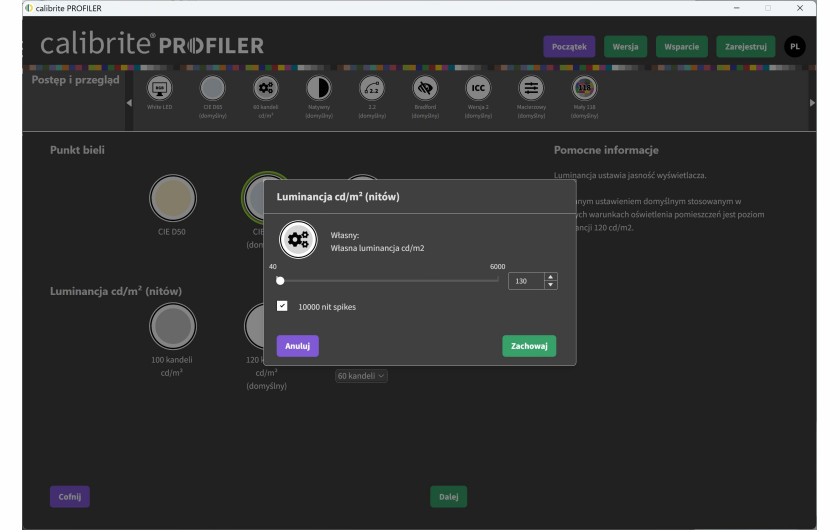Click the "Pomocne informacje" heading
Screen dimensions: 840x530
coord(606,150)
